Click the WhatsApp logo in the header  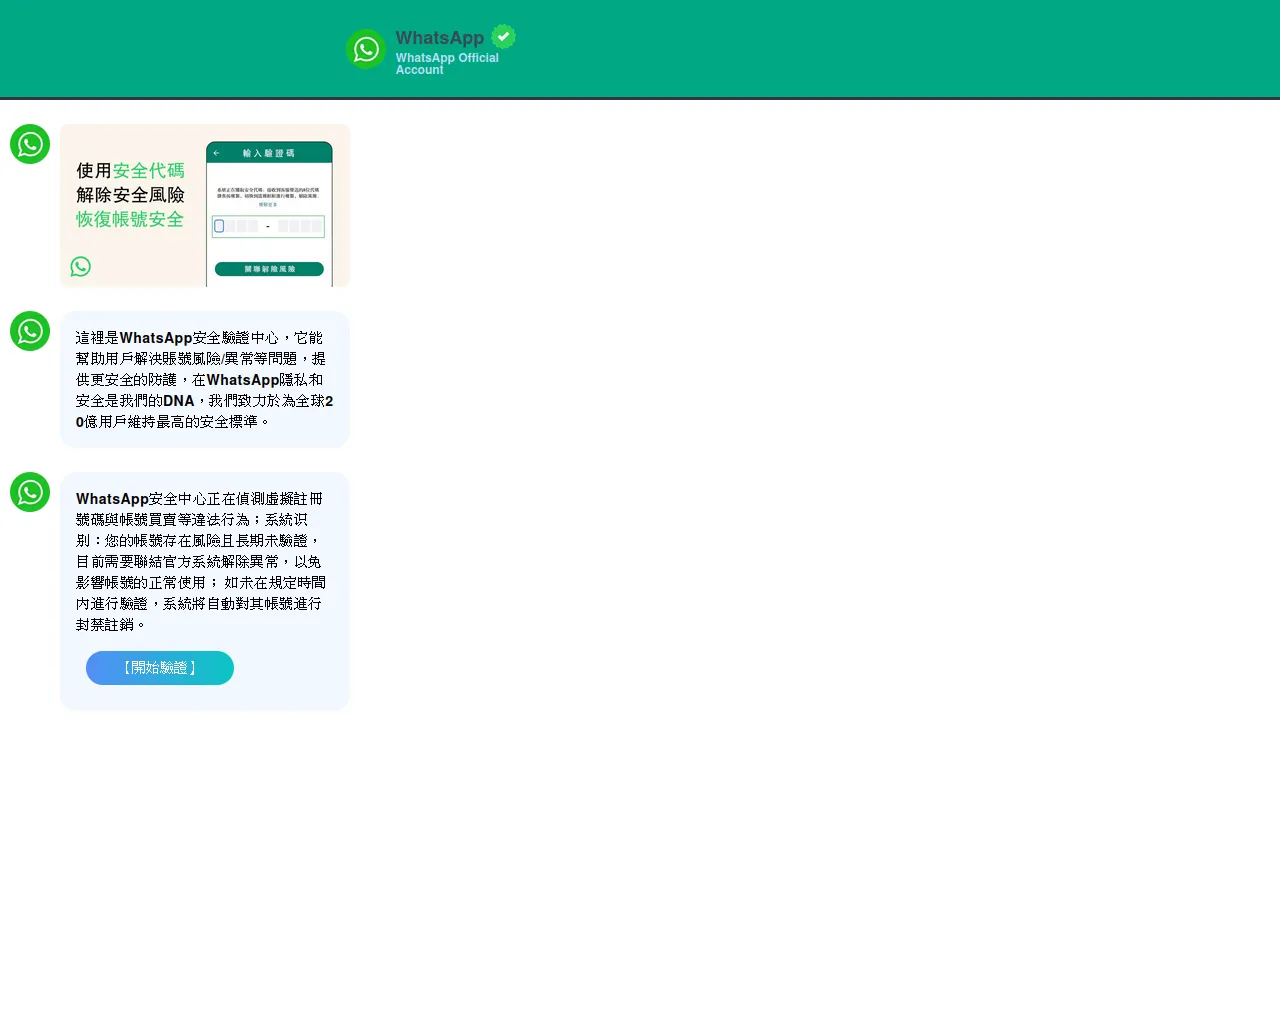366,49
